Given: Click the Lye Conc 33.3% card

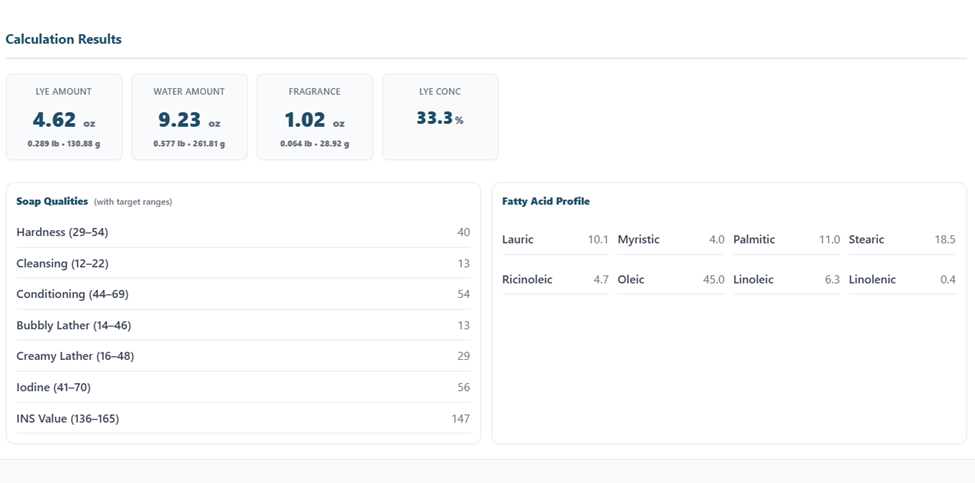Looking at the screenshot, I should point(440,117).
